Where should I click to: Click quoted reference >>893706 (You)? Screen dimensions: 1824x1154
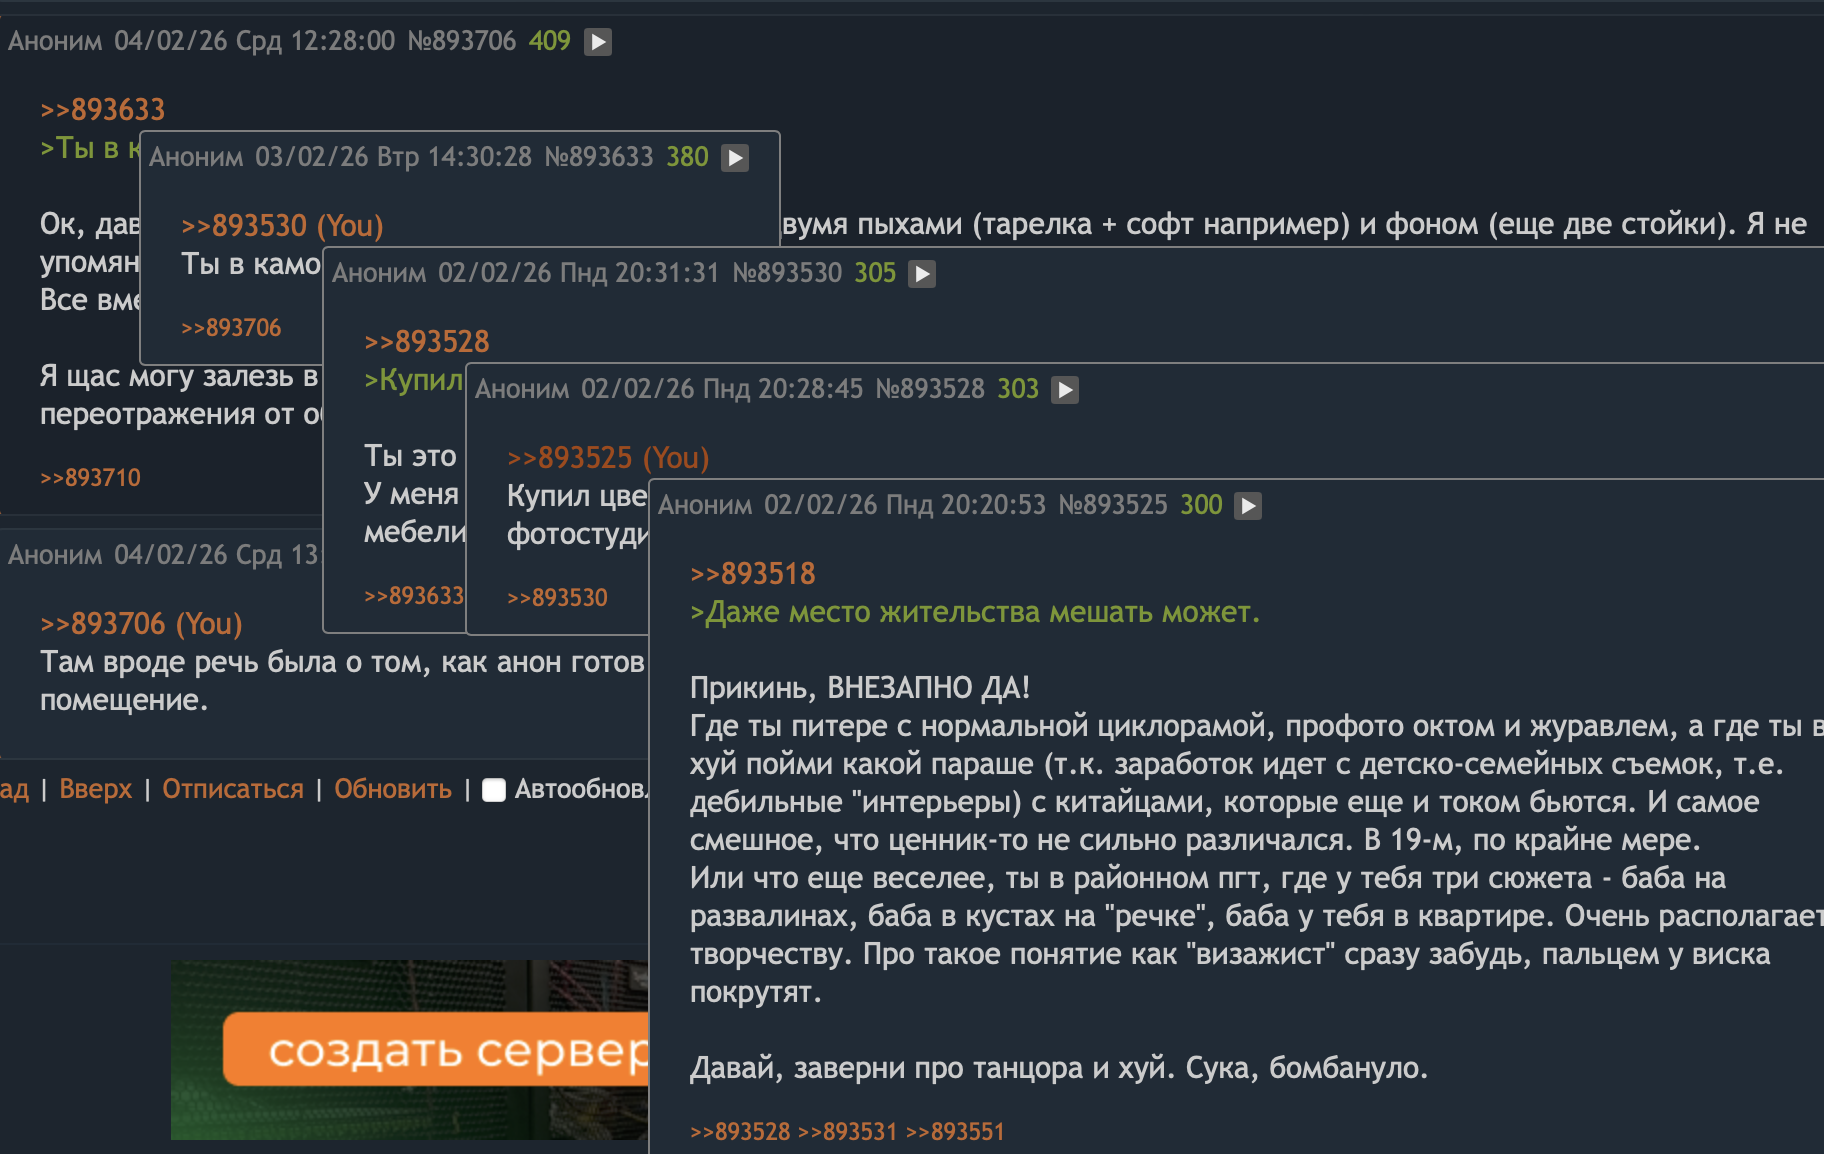[x=141, y=623]
